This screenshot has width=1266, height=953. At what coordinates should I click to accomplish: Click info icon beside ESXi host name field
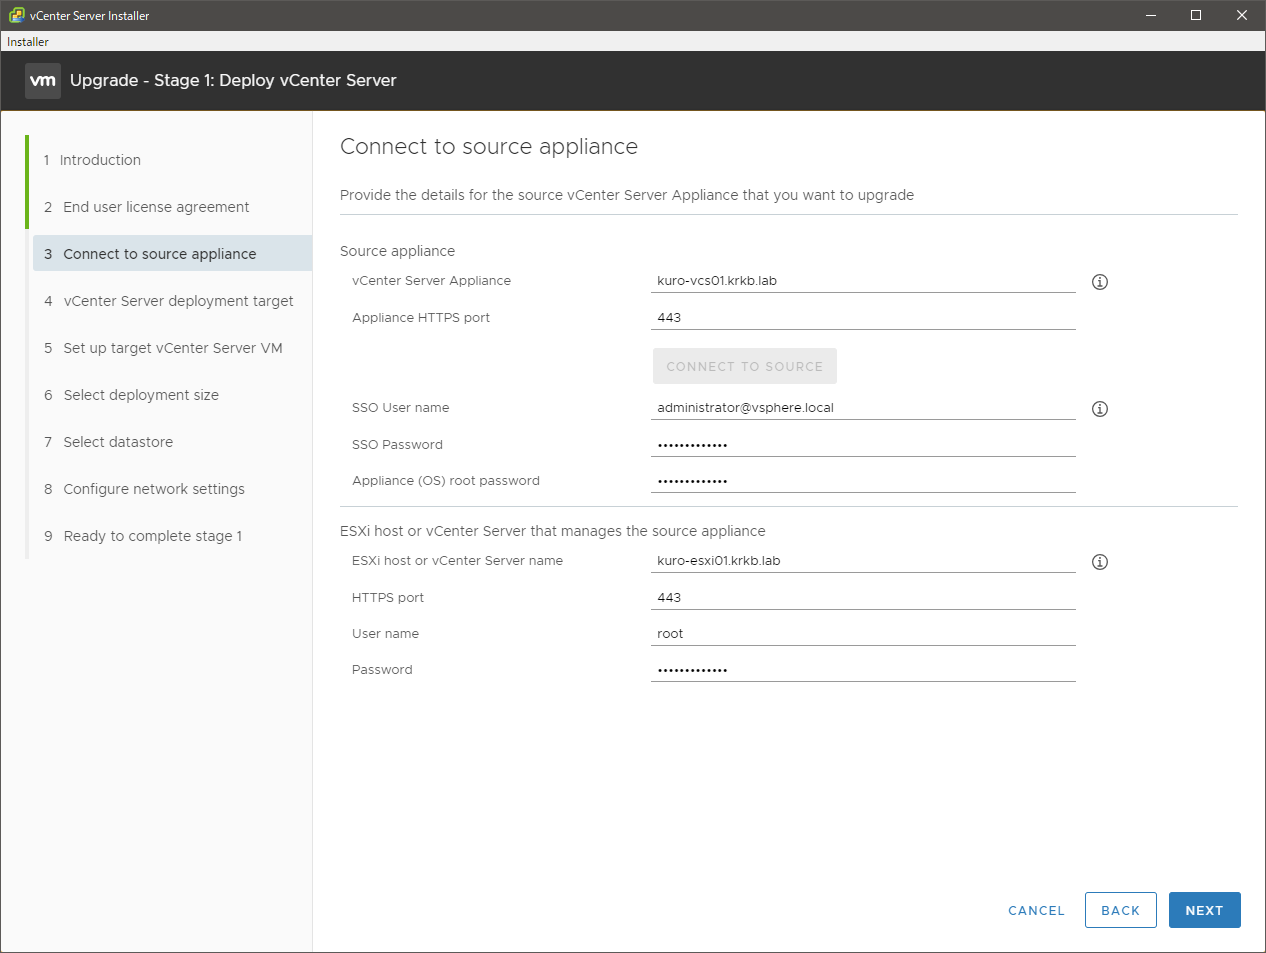(1100, 562)
